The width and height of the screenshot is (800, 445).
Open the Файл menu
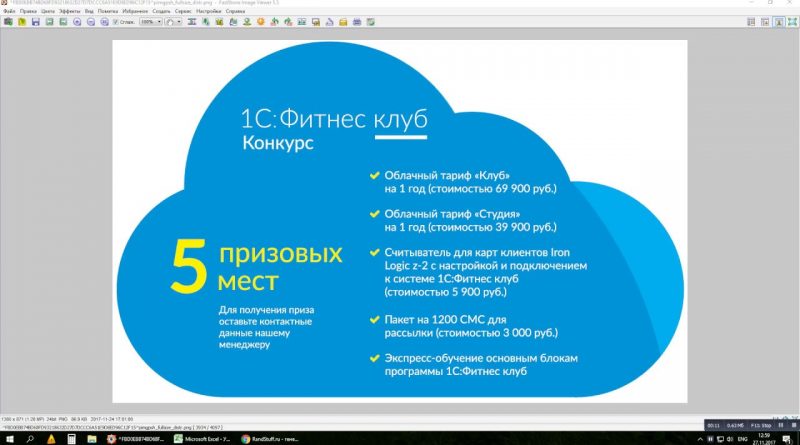pos(9,11)
